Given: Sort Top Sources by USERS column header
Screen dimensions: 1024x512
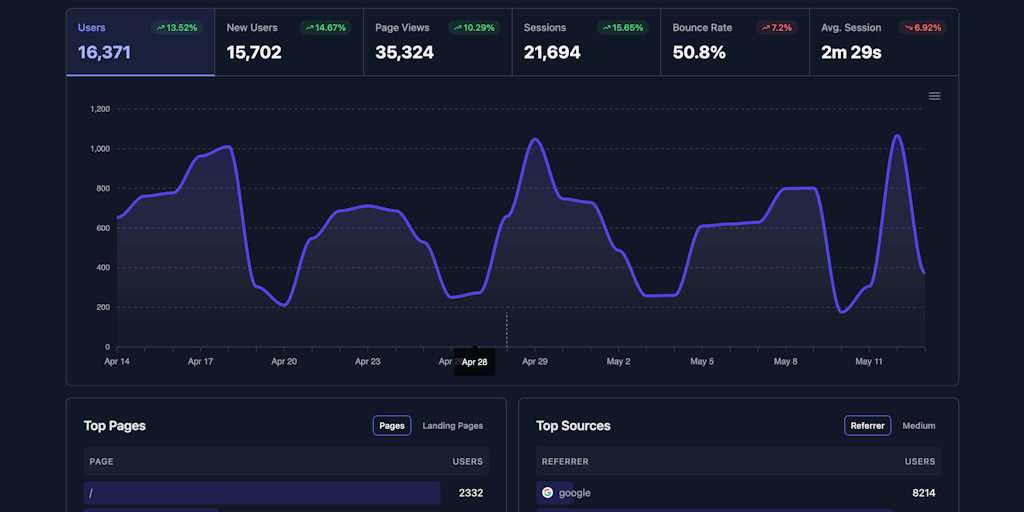Looking at the screenshot, I should tap(919, 461).
